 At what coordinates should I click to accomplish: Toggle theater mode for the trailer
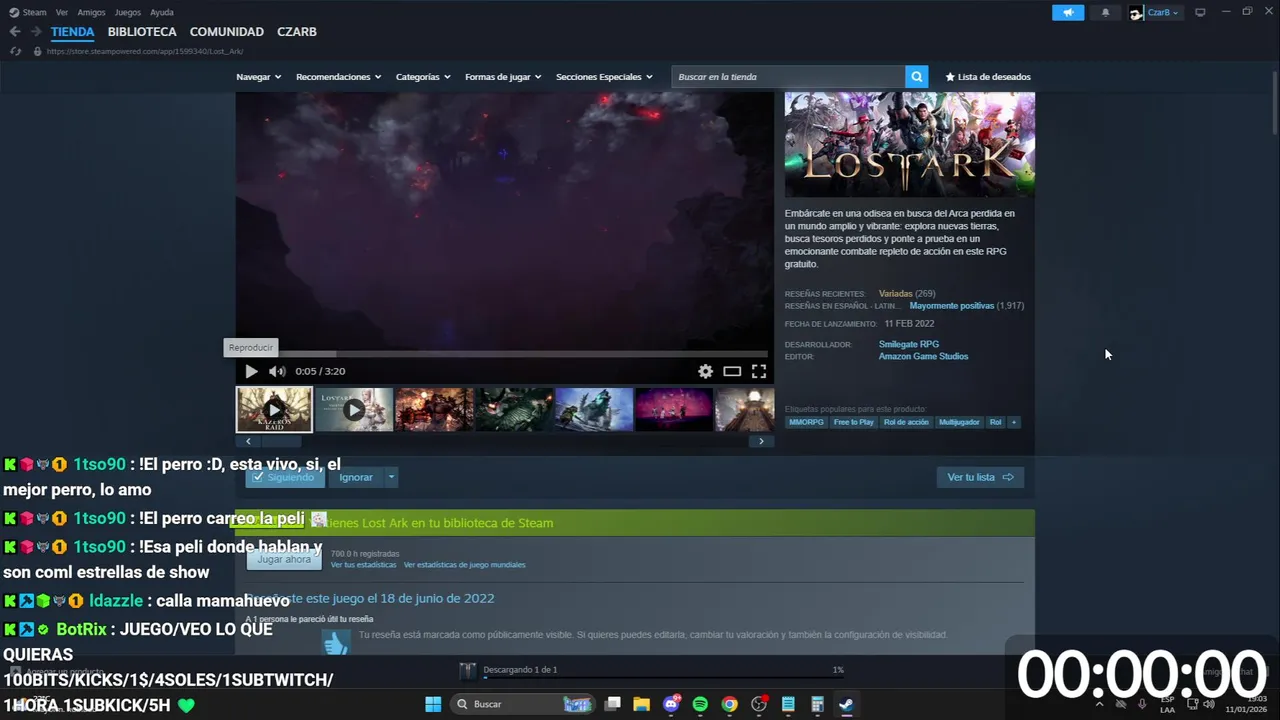pyautogui.click(x=732, y=371)
